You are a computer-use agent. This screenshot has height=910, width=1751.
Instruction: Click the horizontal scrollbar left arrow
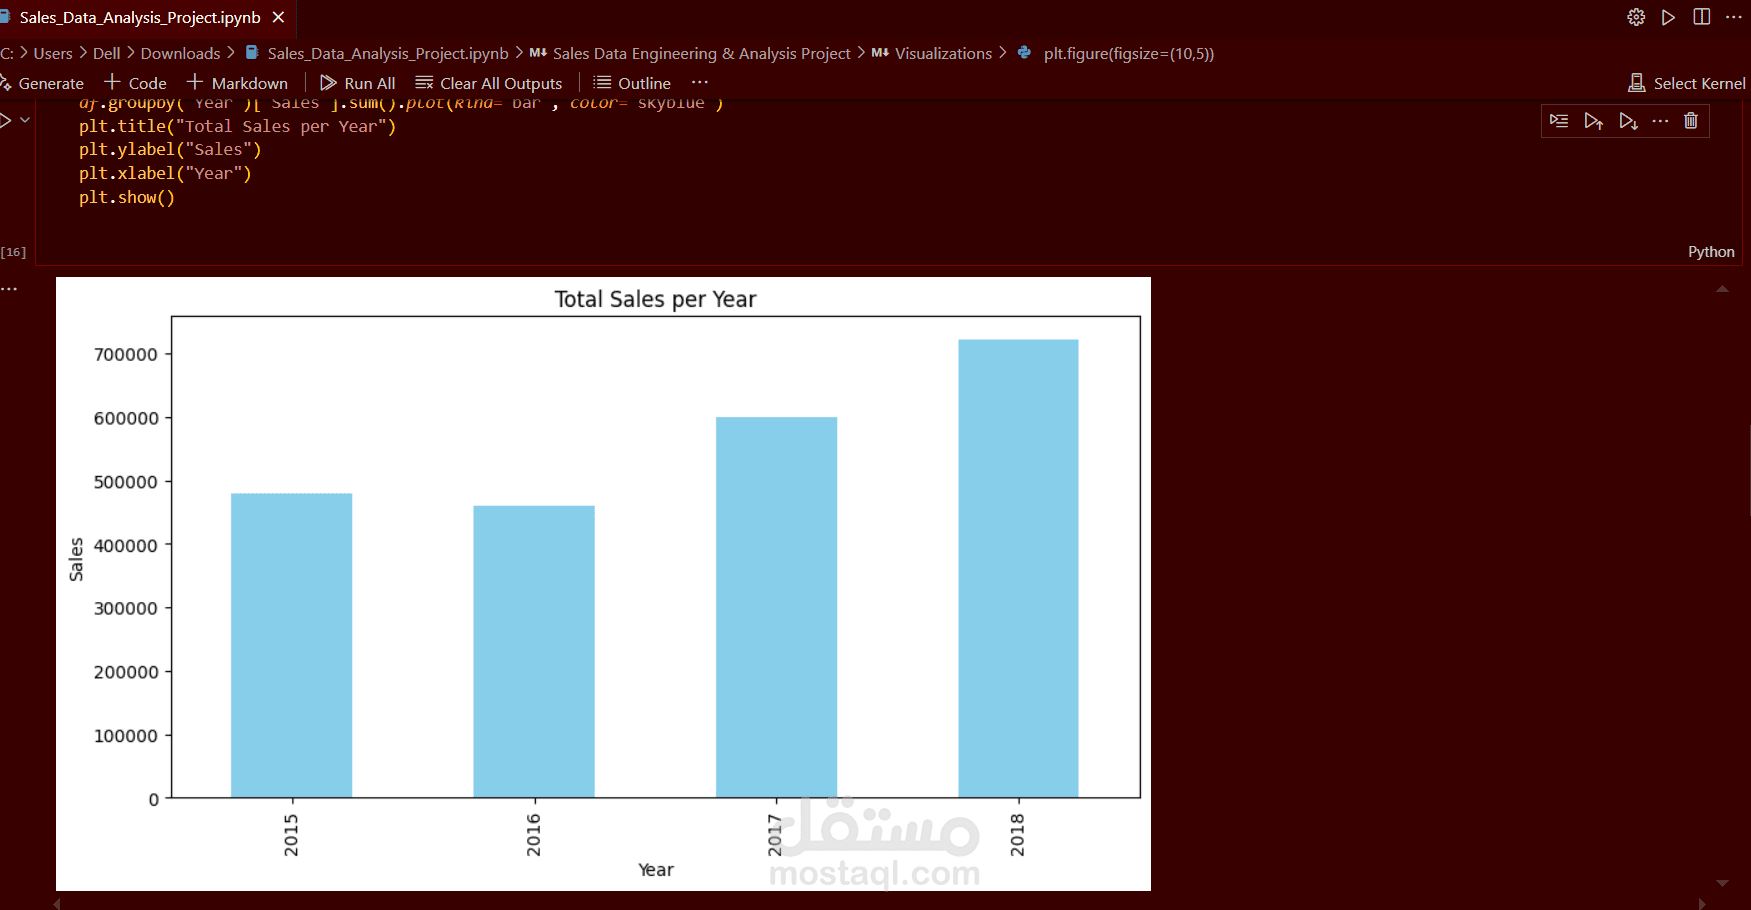57,903
